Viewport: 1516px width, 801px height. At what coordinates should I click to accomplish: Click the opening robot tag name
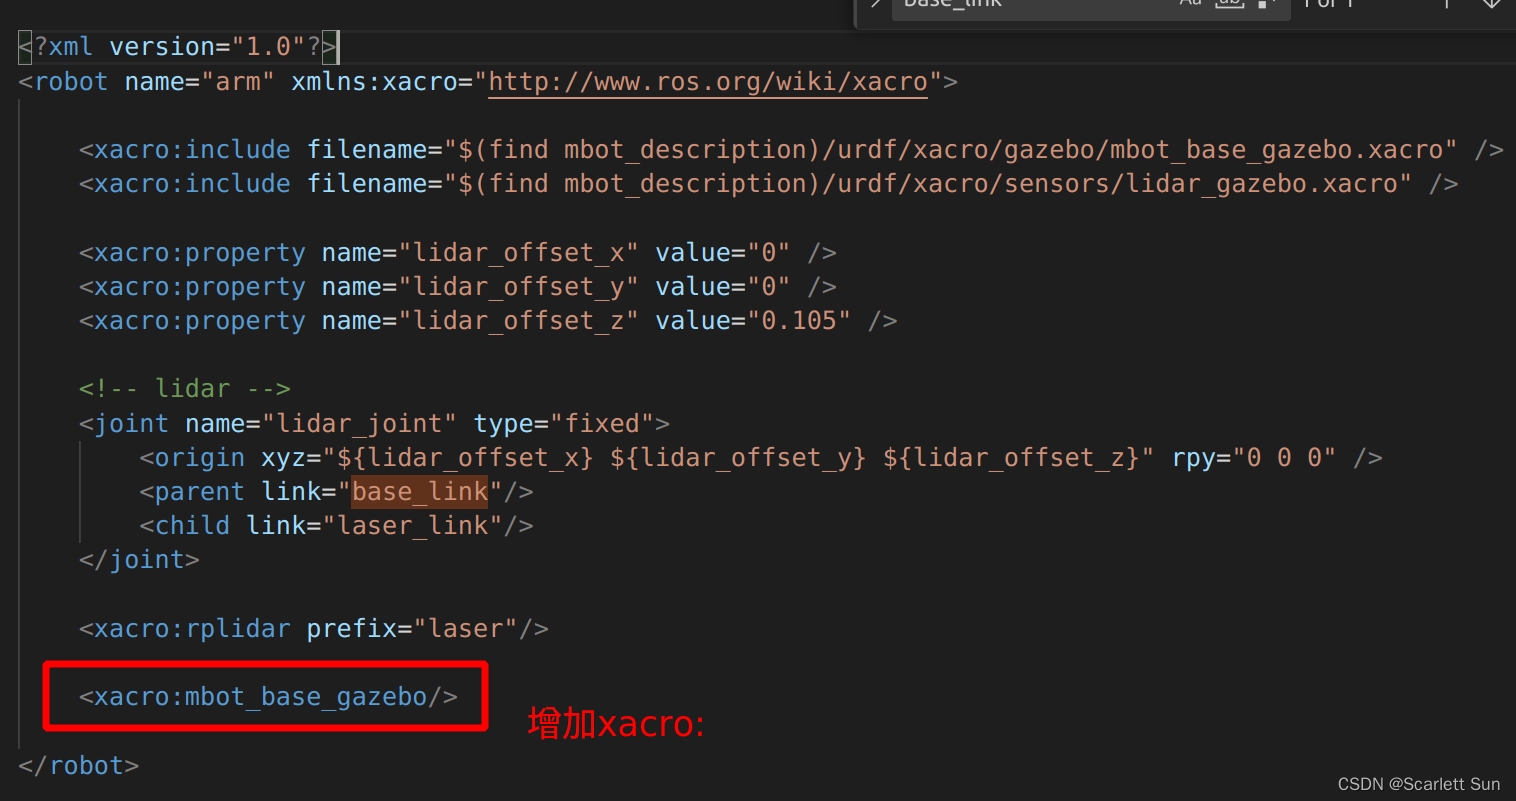click(71, 82)
